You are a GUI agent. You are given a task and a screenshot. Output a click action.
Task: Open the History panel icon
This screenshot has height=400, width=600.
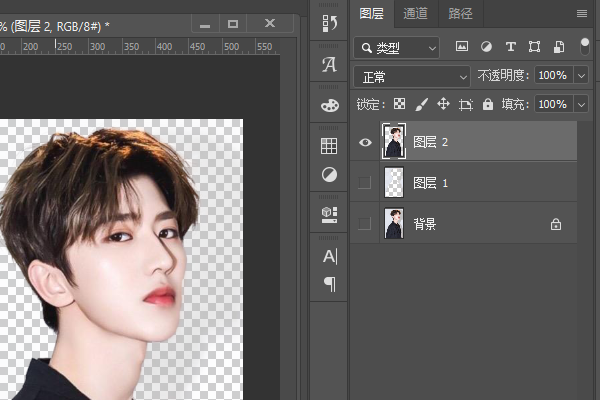coord(329,23)
